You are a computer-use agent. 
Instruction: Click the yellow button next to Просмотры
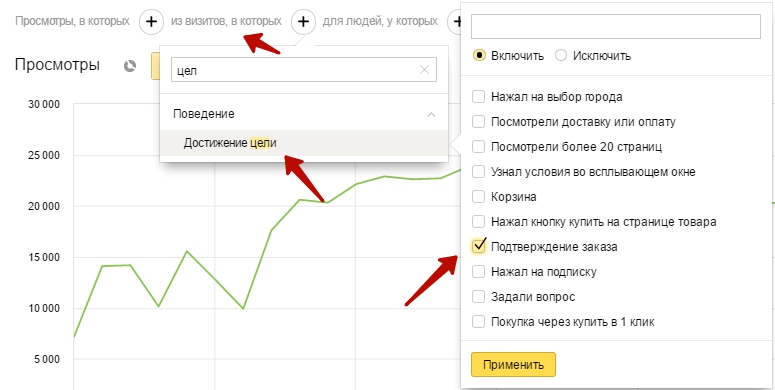[x=155, y=67]
